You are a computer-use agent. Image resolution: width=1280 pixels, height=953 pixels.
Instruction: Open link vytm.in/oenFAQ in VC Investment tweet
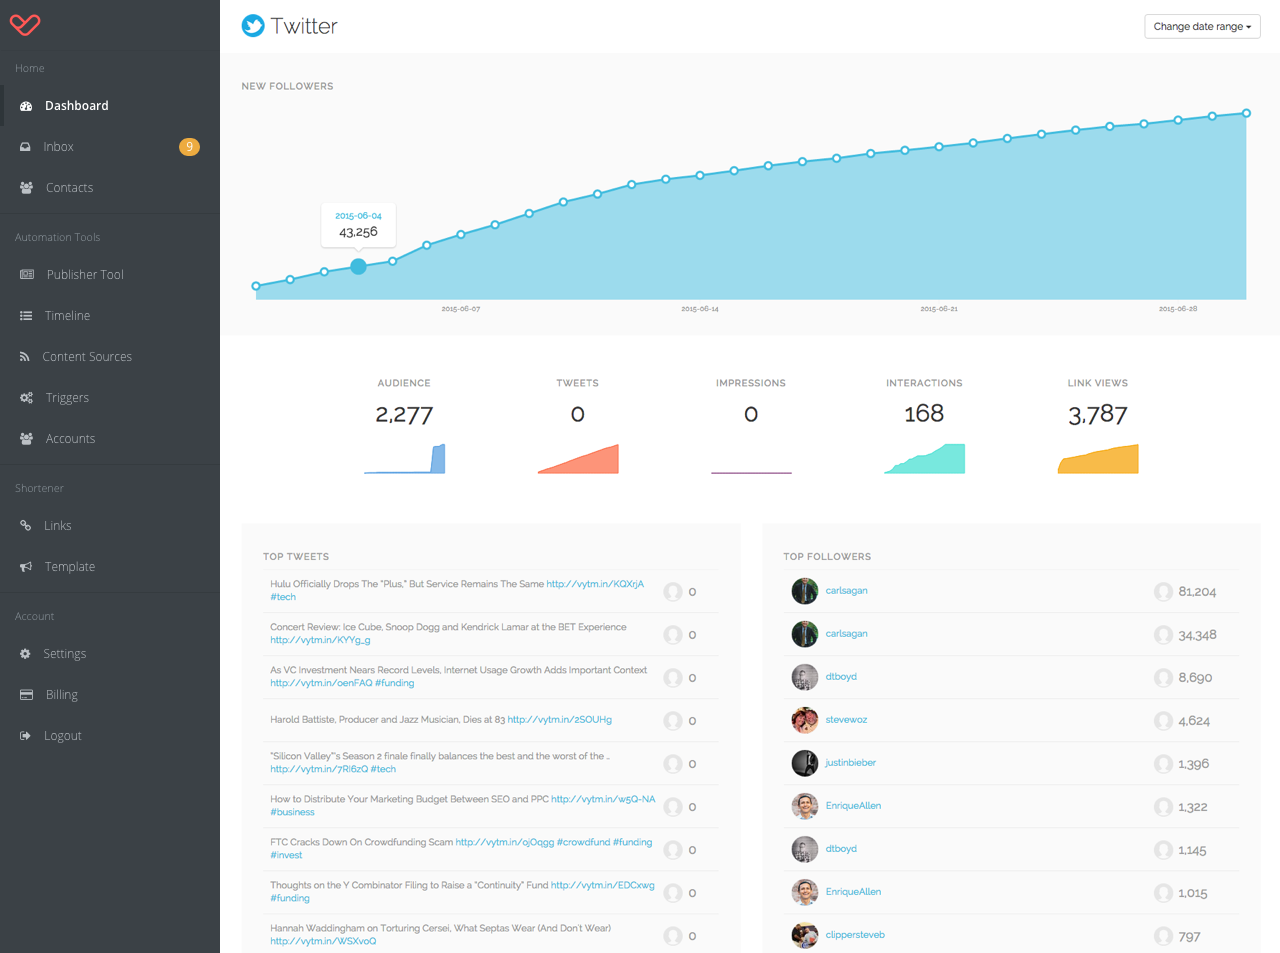tap(321, 683)
